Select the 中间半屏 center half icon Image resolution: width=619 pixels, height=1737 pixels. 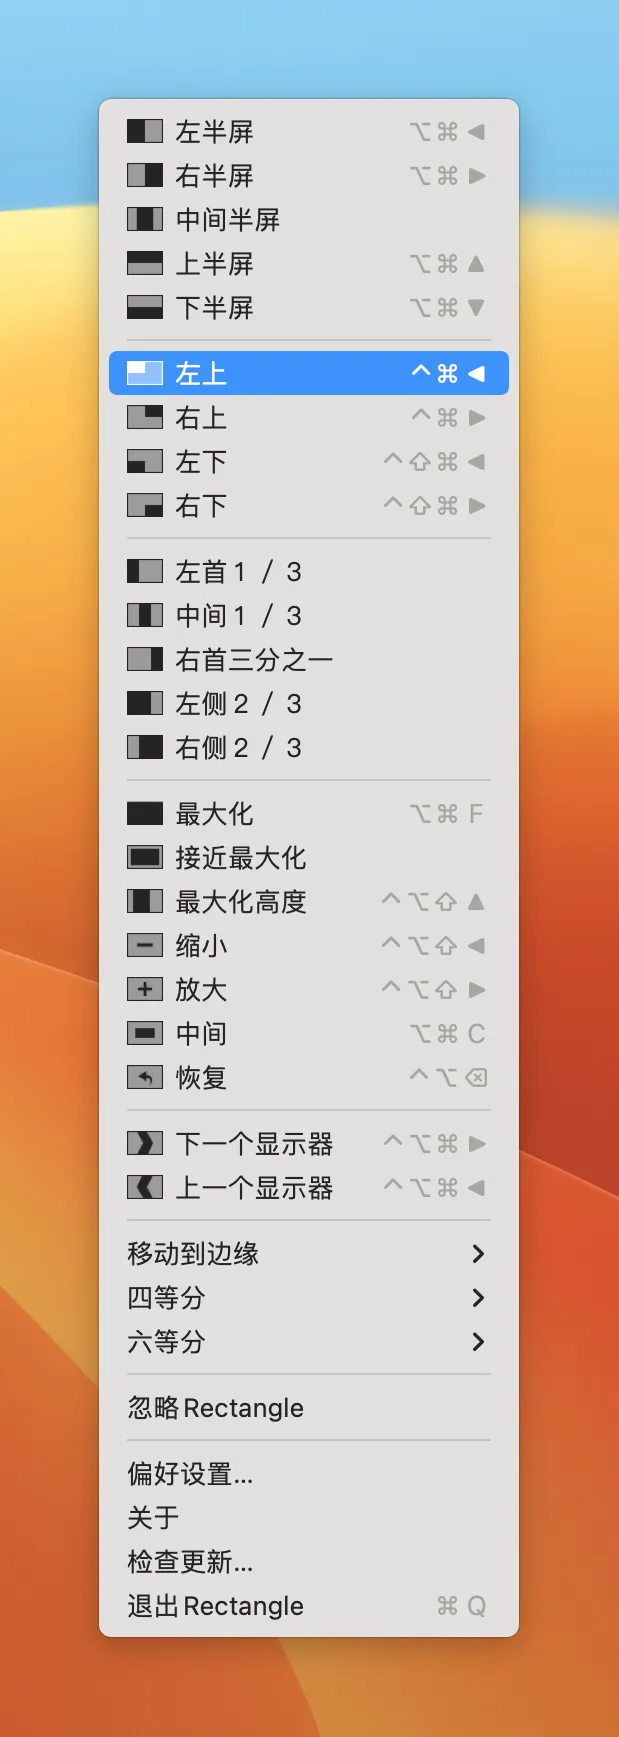[x=144, y=219]
